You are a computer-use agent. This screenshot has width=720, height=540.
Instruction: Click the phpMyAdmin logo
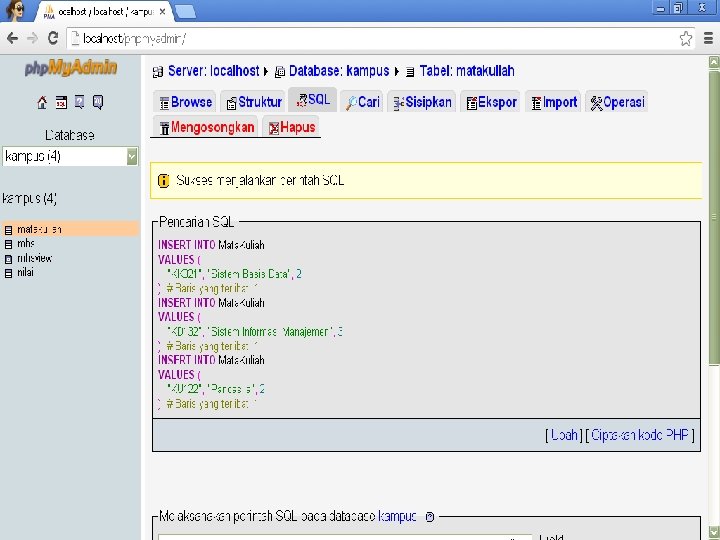pos(71,68)
